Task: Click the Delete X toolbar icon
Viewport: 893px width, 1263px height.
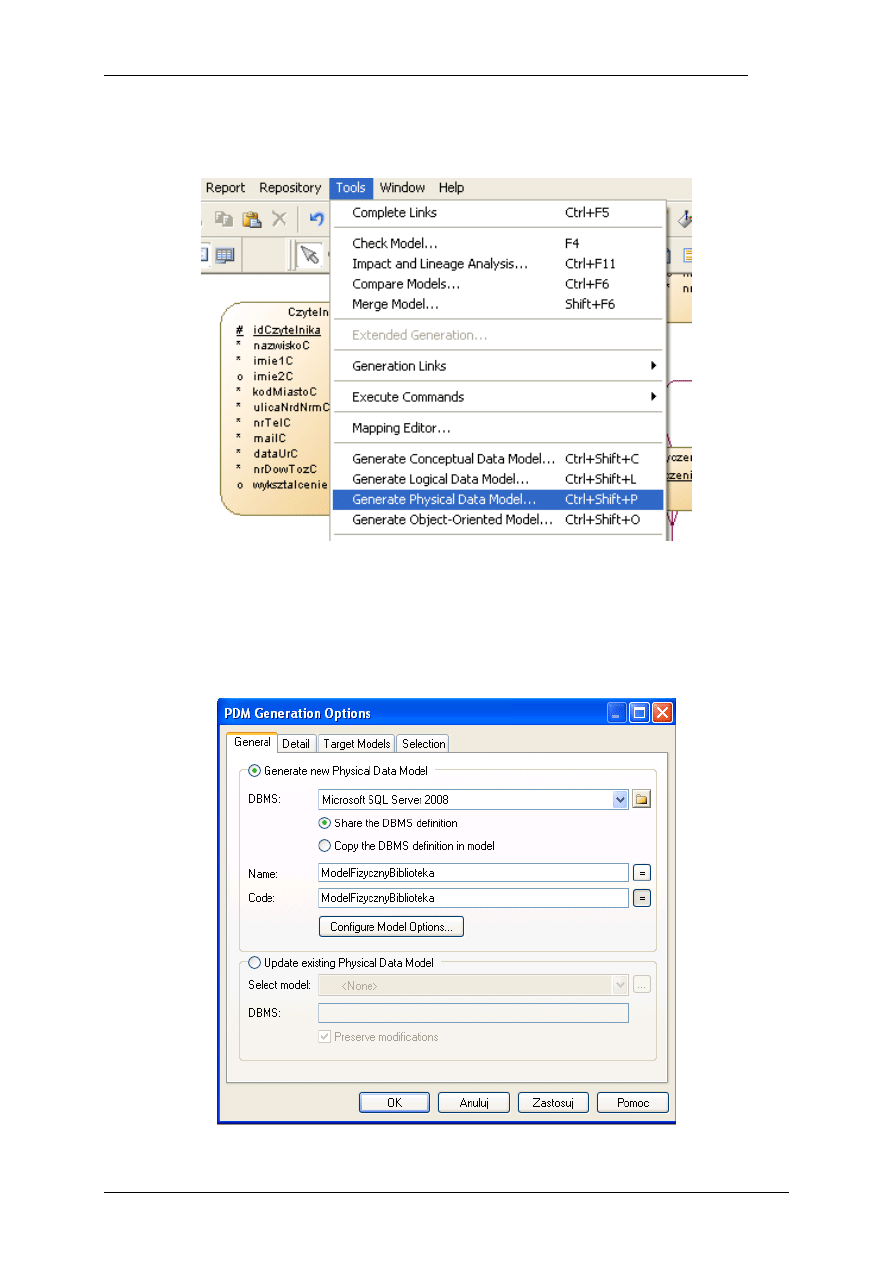Action: pyautogui.click(x=280, y=219)
